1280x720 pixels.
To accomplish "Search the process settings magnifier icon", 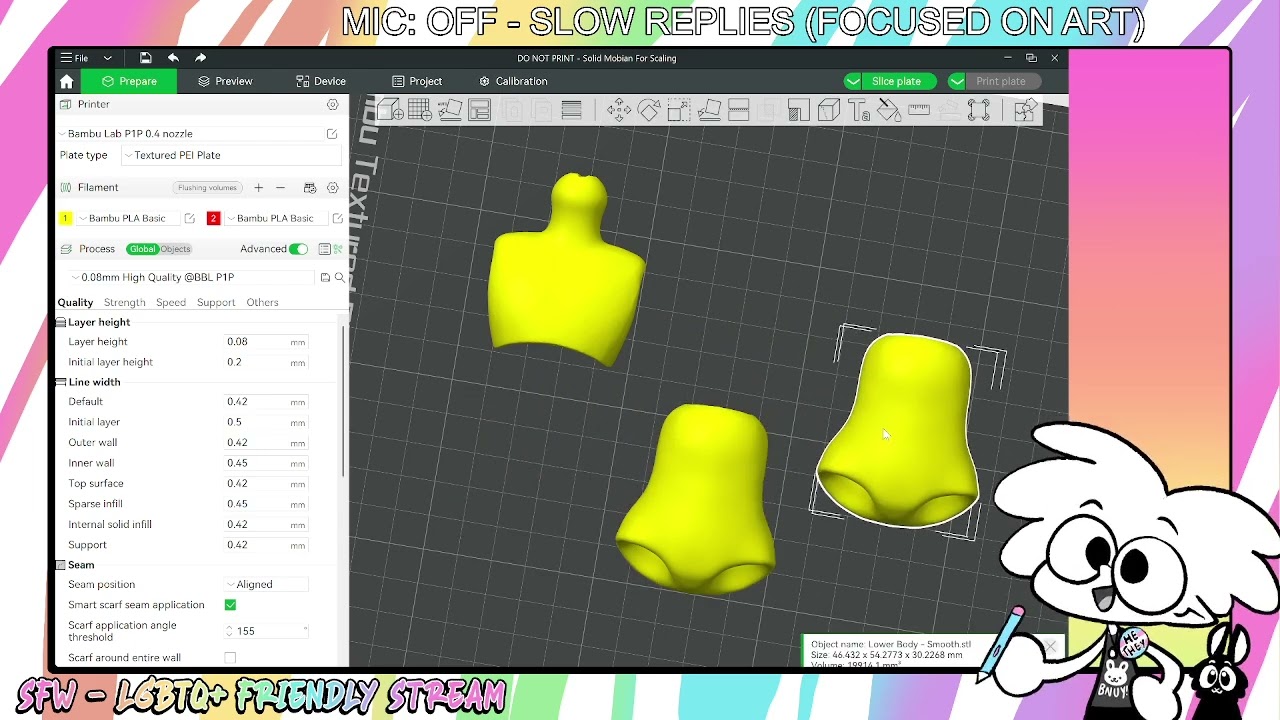I will [x=339, y=278].
